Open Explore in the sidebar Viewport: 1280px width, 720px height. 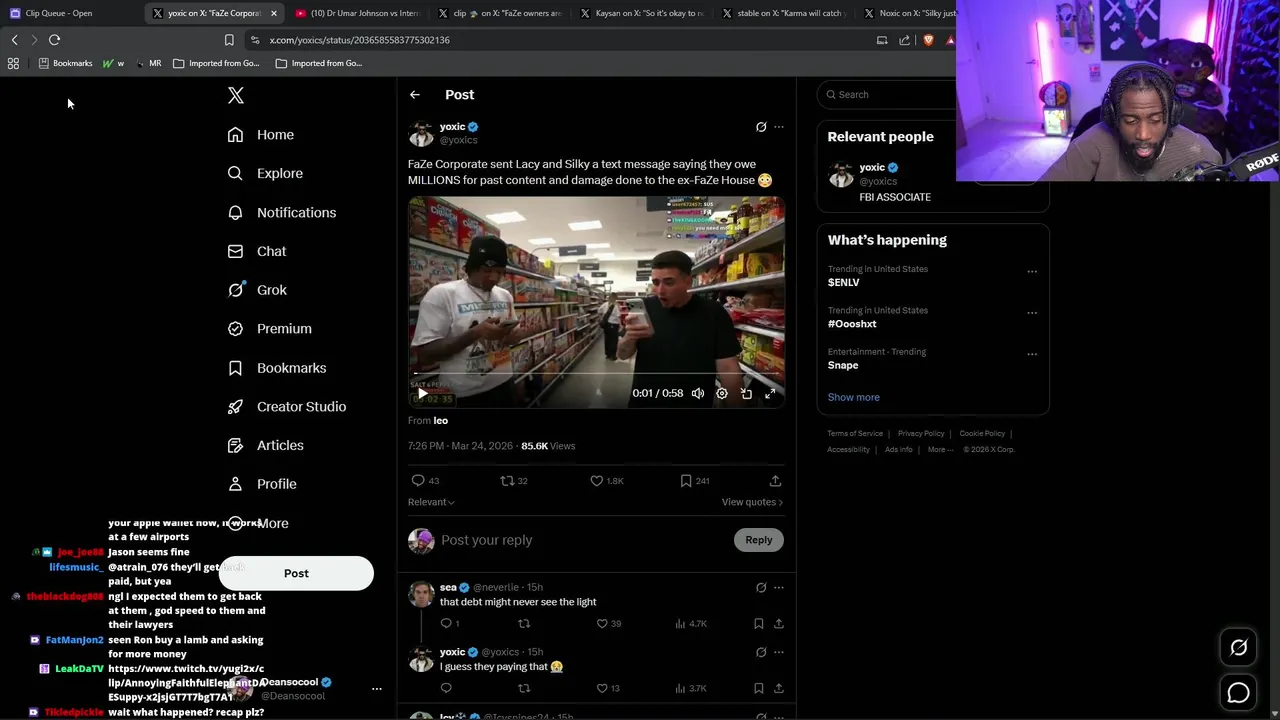(265, 173)
